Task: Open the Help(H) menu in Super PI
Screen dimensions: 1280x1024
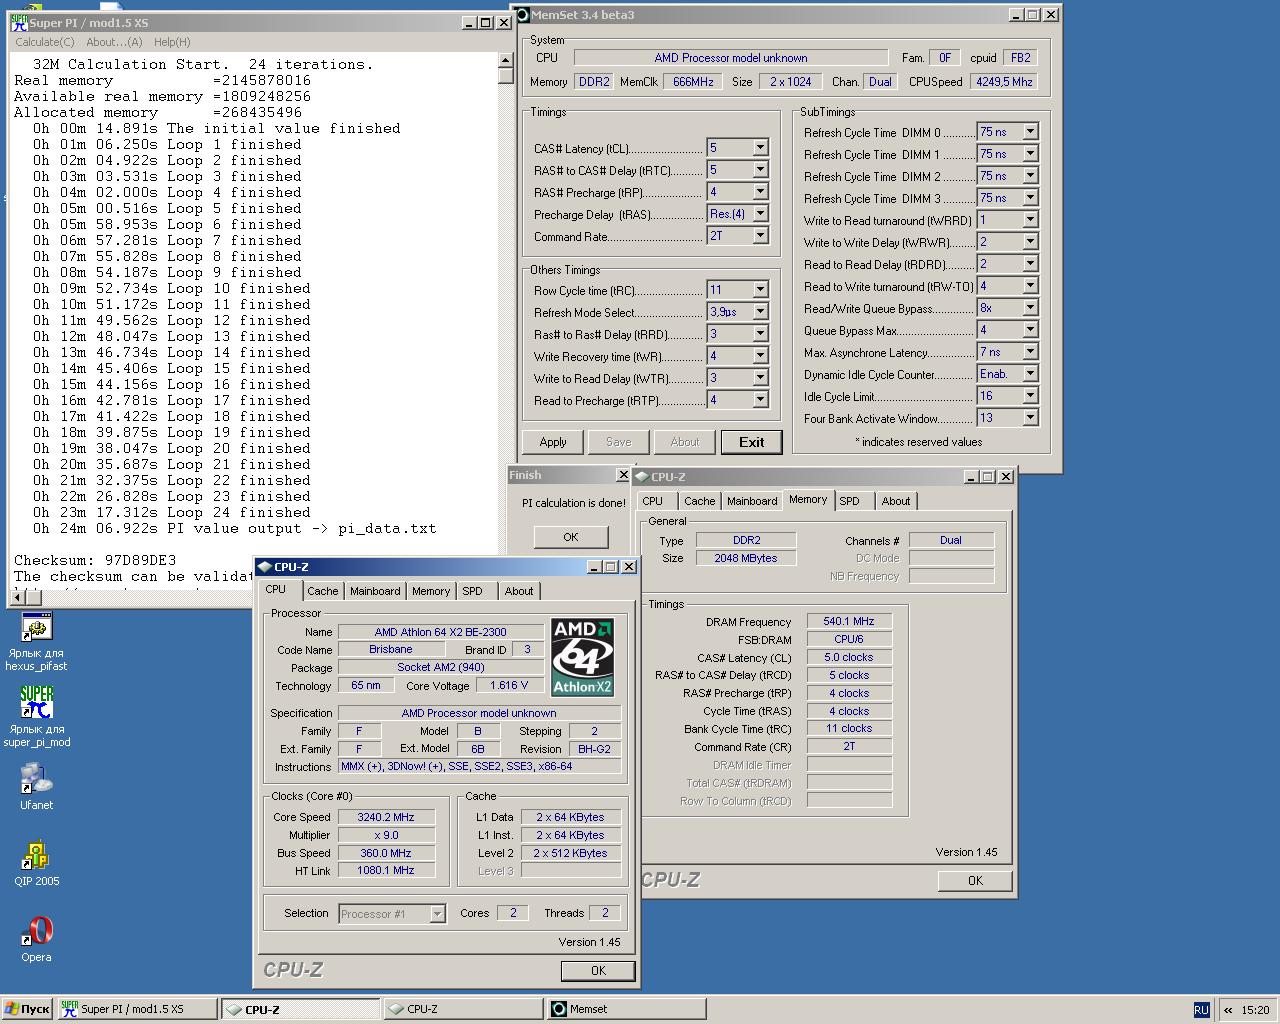Action: coord(172,42)
